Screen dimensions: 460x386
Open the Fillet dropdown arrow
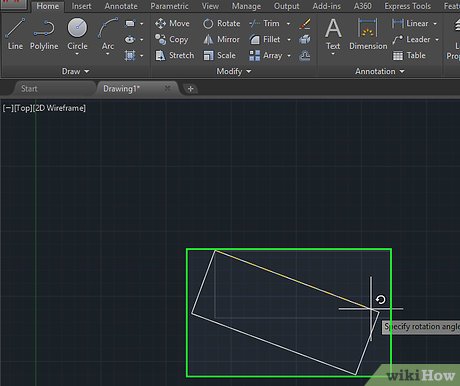point(289,40)
